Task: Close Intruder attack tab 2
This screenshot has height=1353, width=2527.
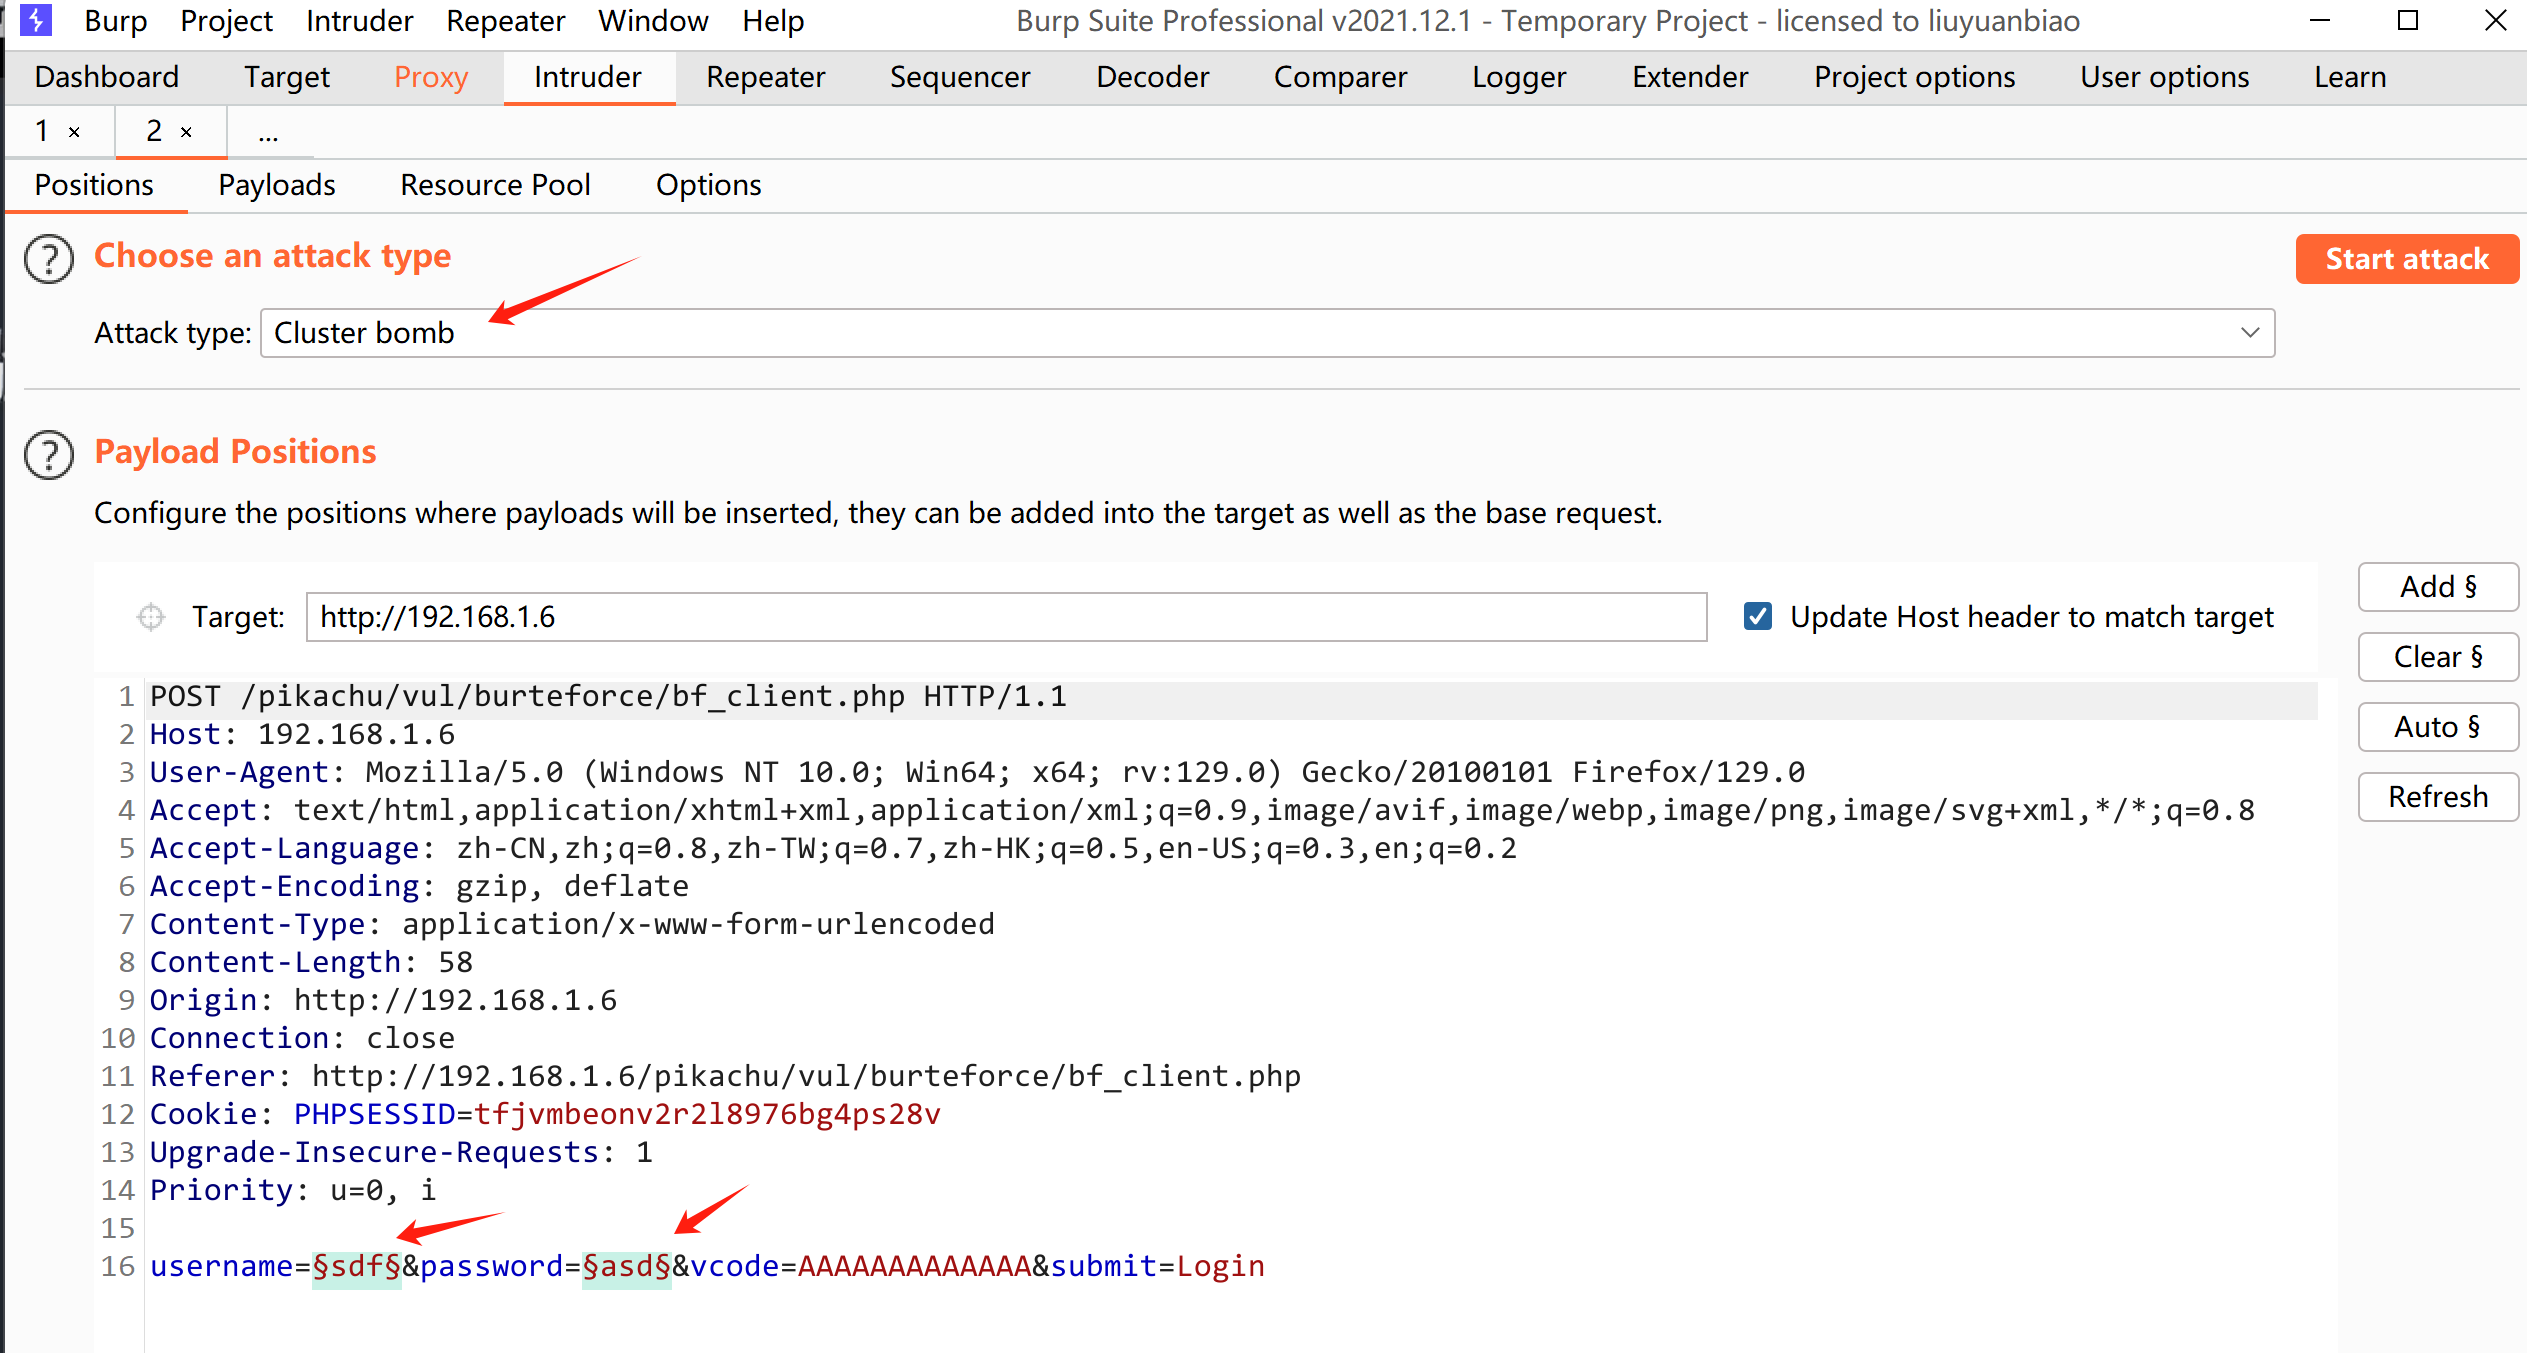Action: pyautogui.click(x=186, y=132)
